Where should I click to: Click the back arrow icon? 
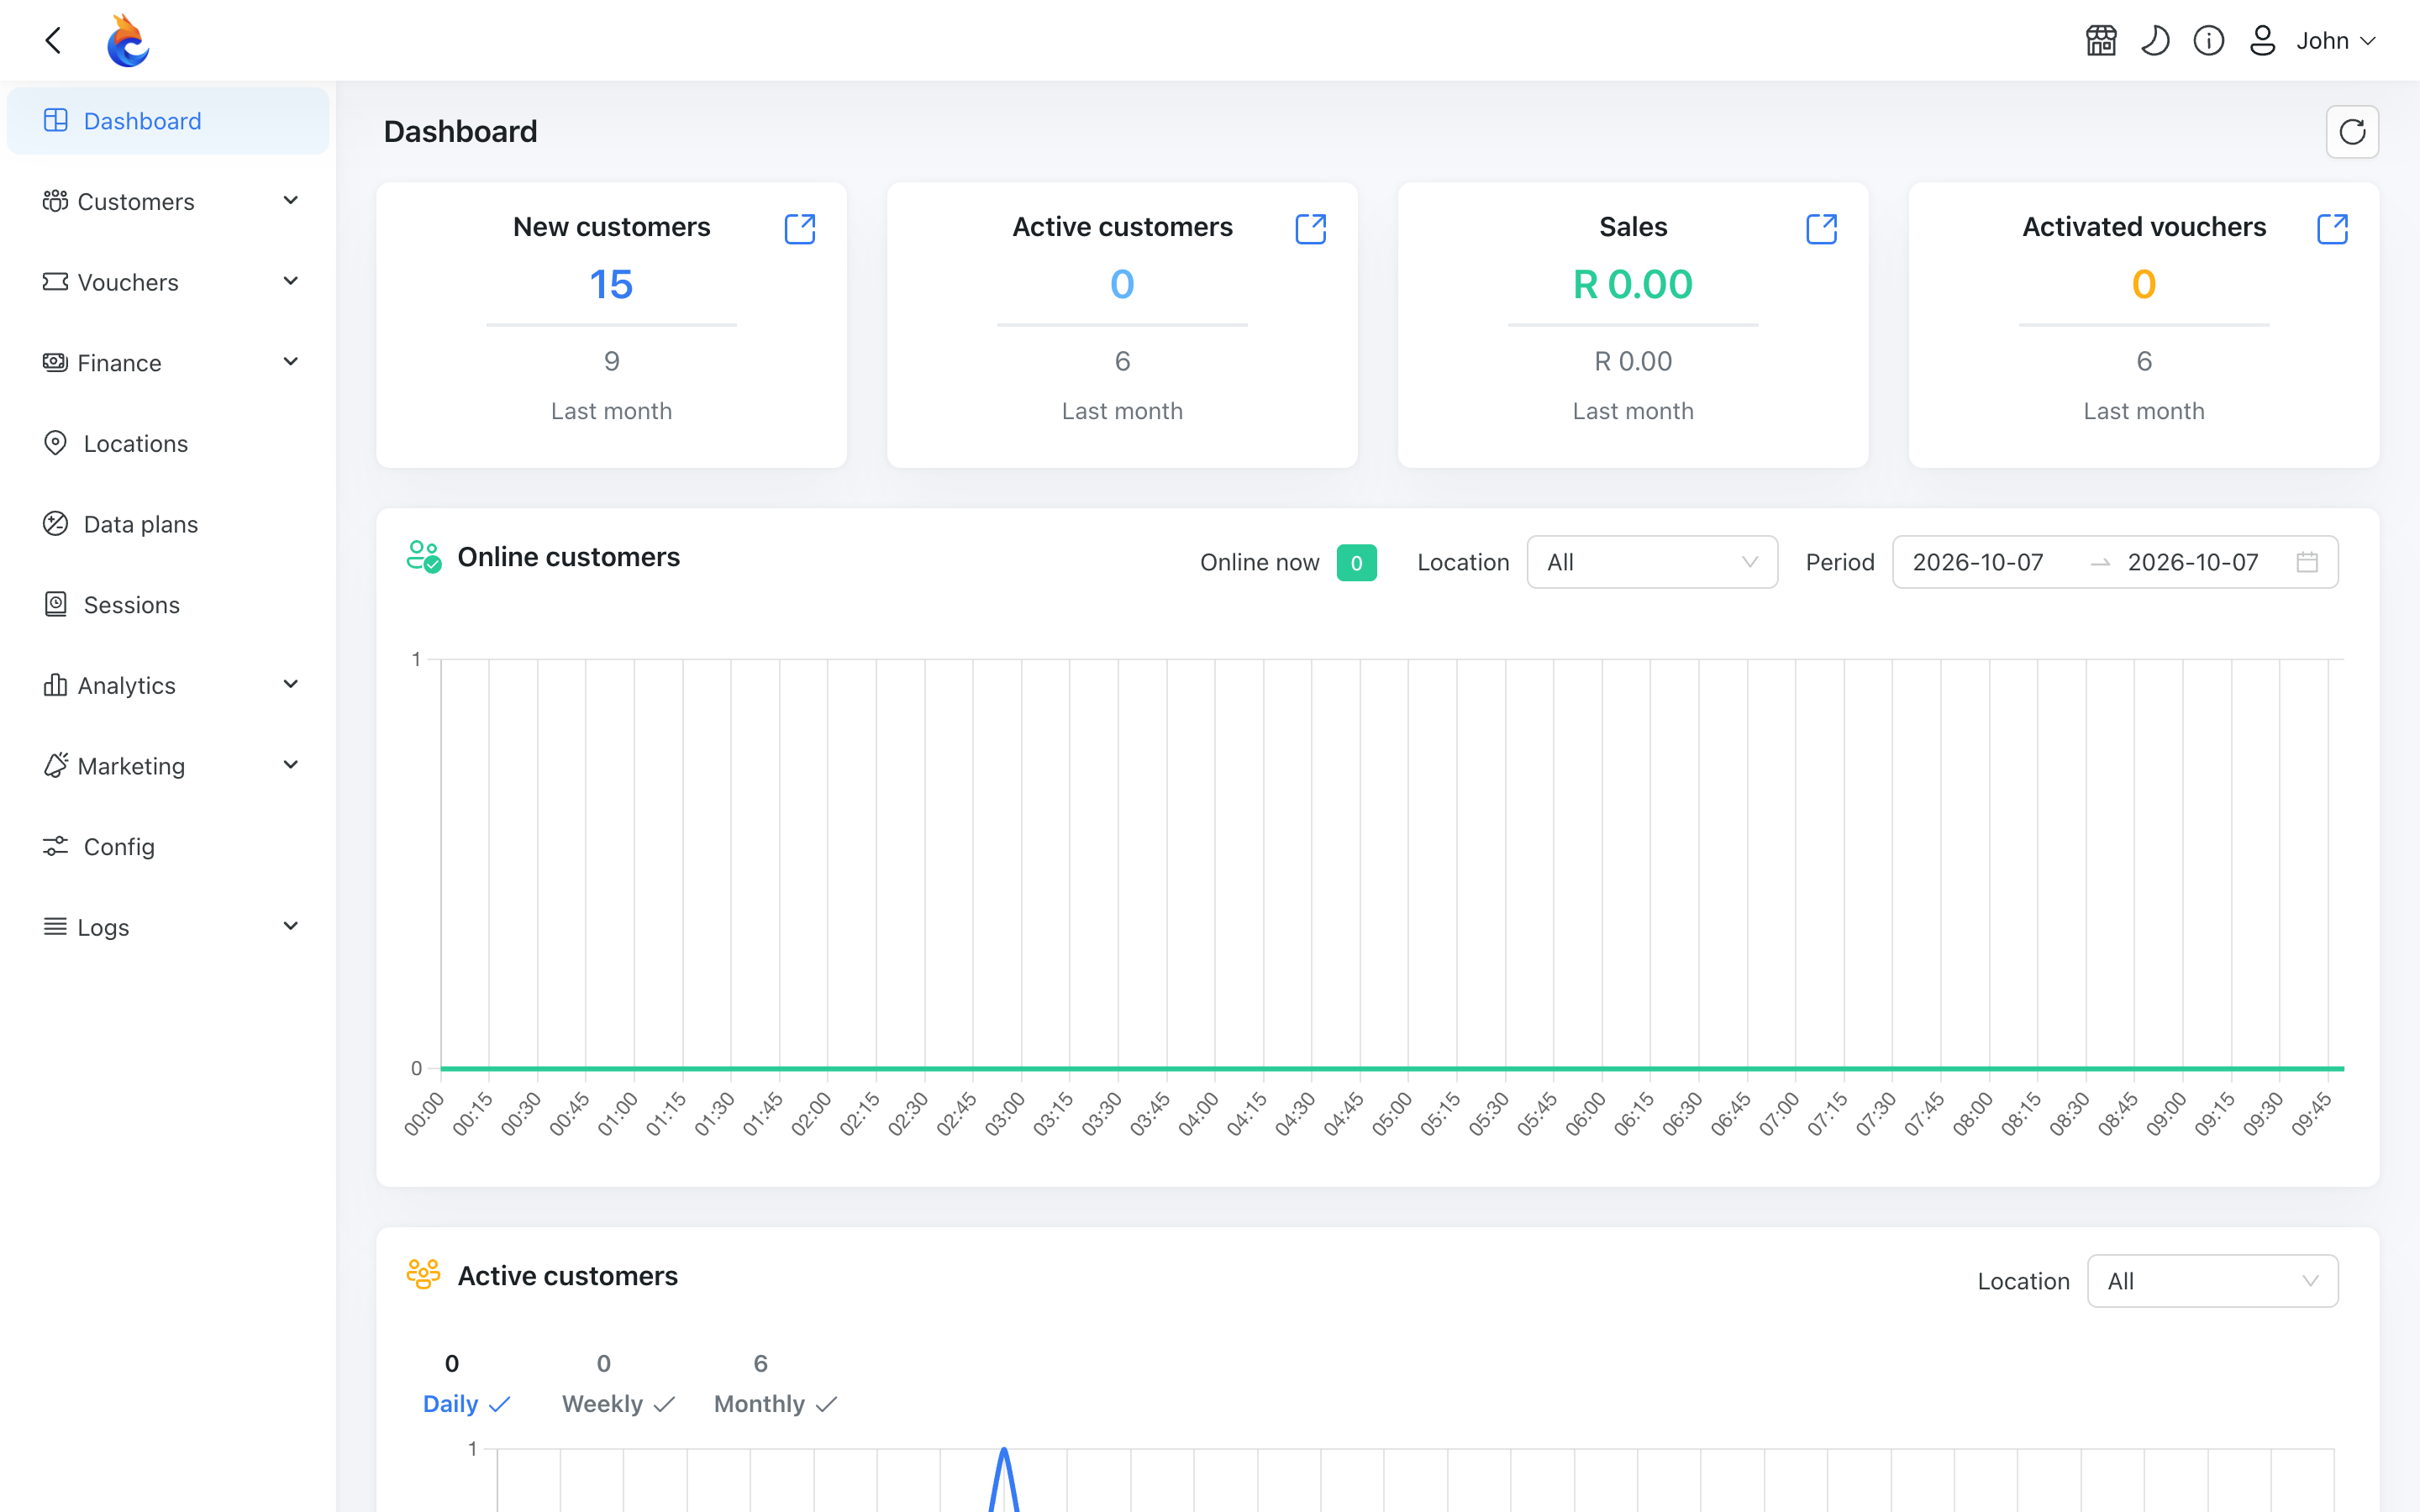[x=54, y=41]
